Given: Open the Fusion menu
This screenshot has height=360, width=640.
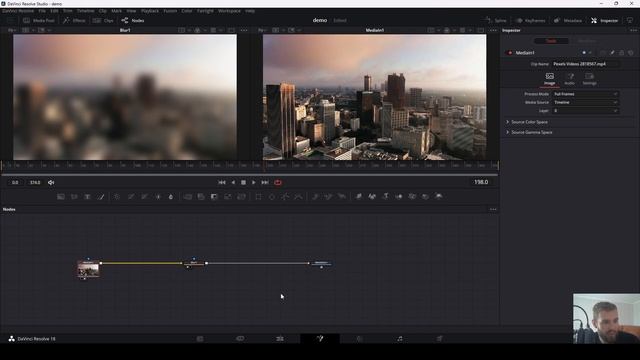Looking at the screenshot, I should (x=170, y=11).
